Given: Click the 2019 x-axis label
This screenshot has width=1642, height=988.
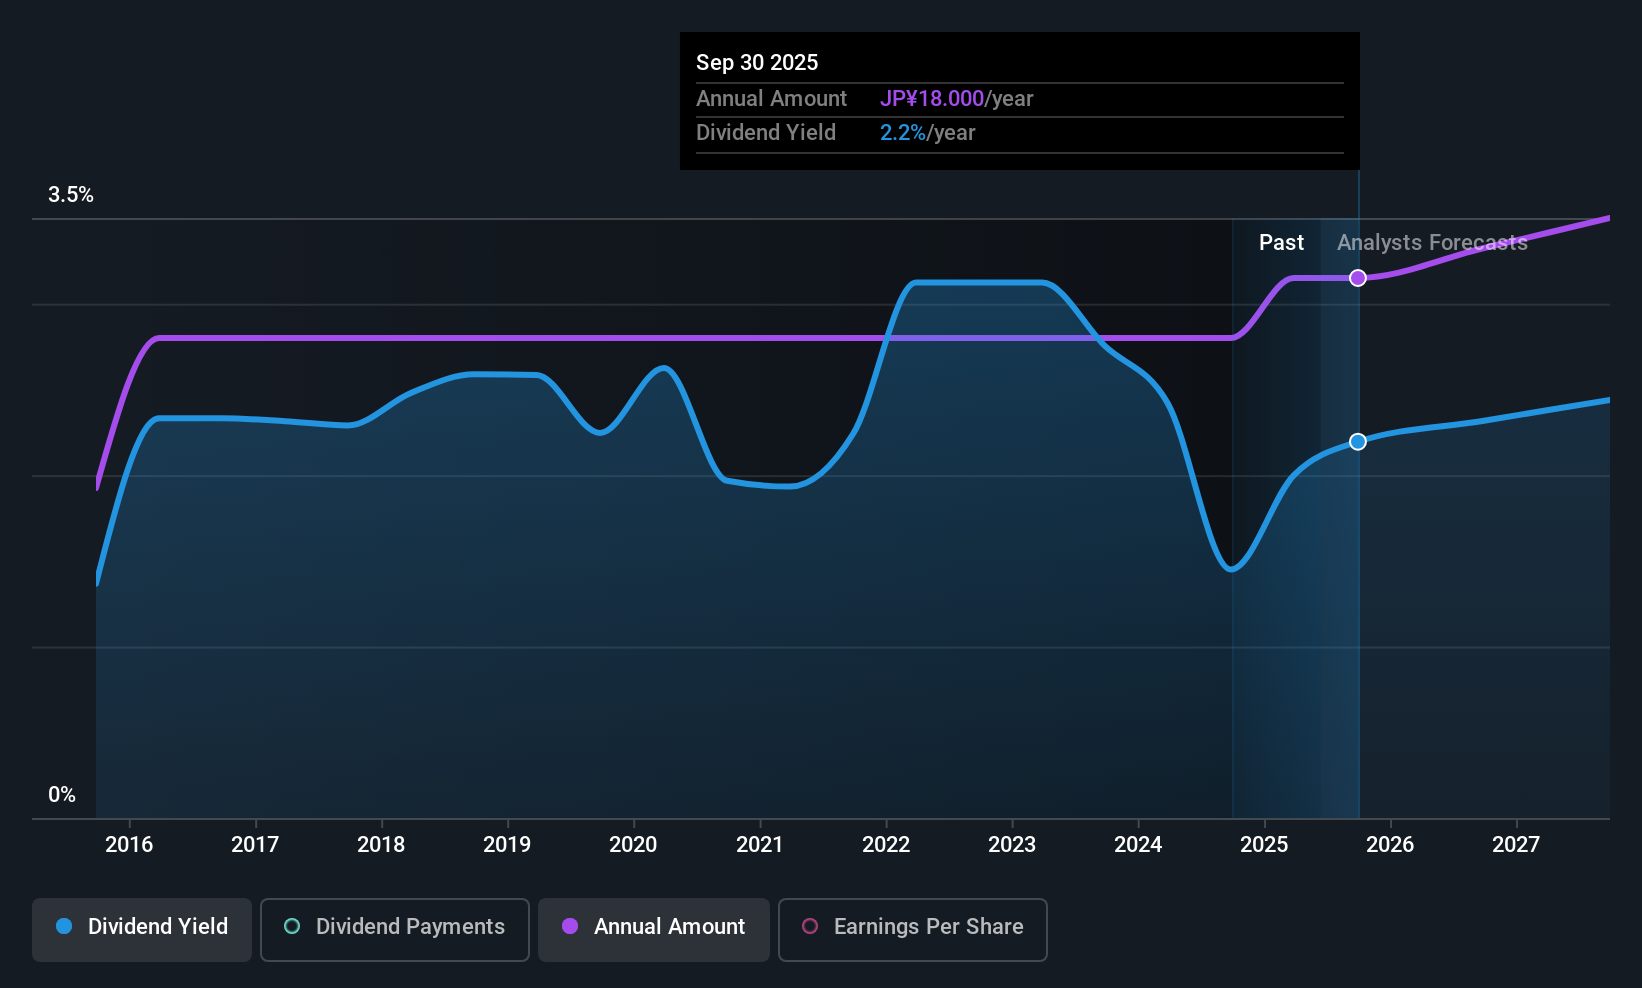Looking at the screenshot, I should click(507, 845).
